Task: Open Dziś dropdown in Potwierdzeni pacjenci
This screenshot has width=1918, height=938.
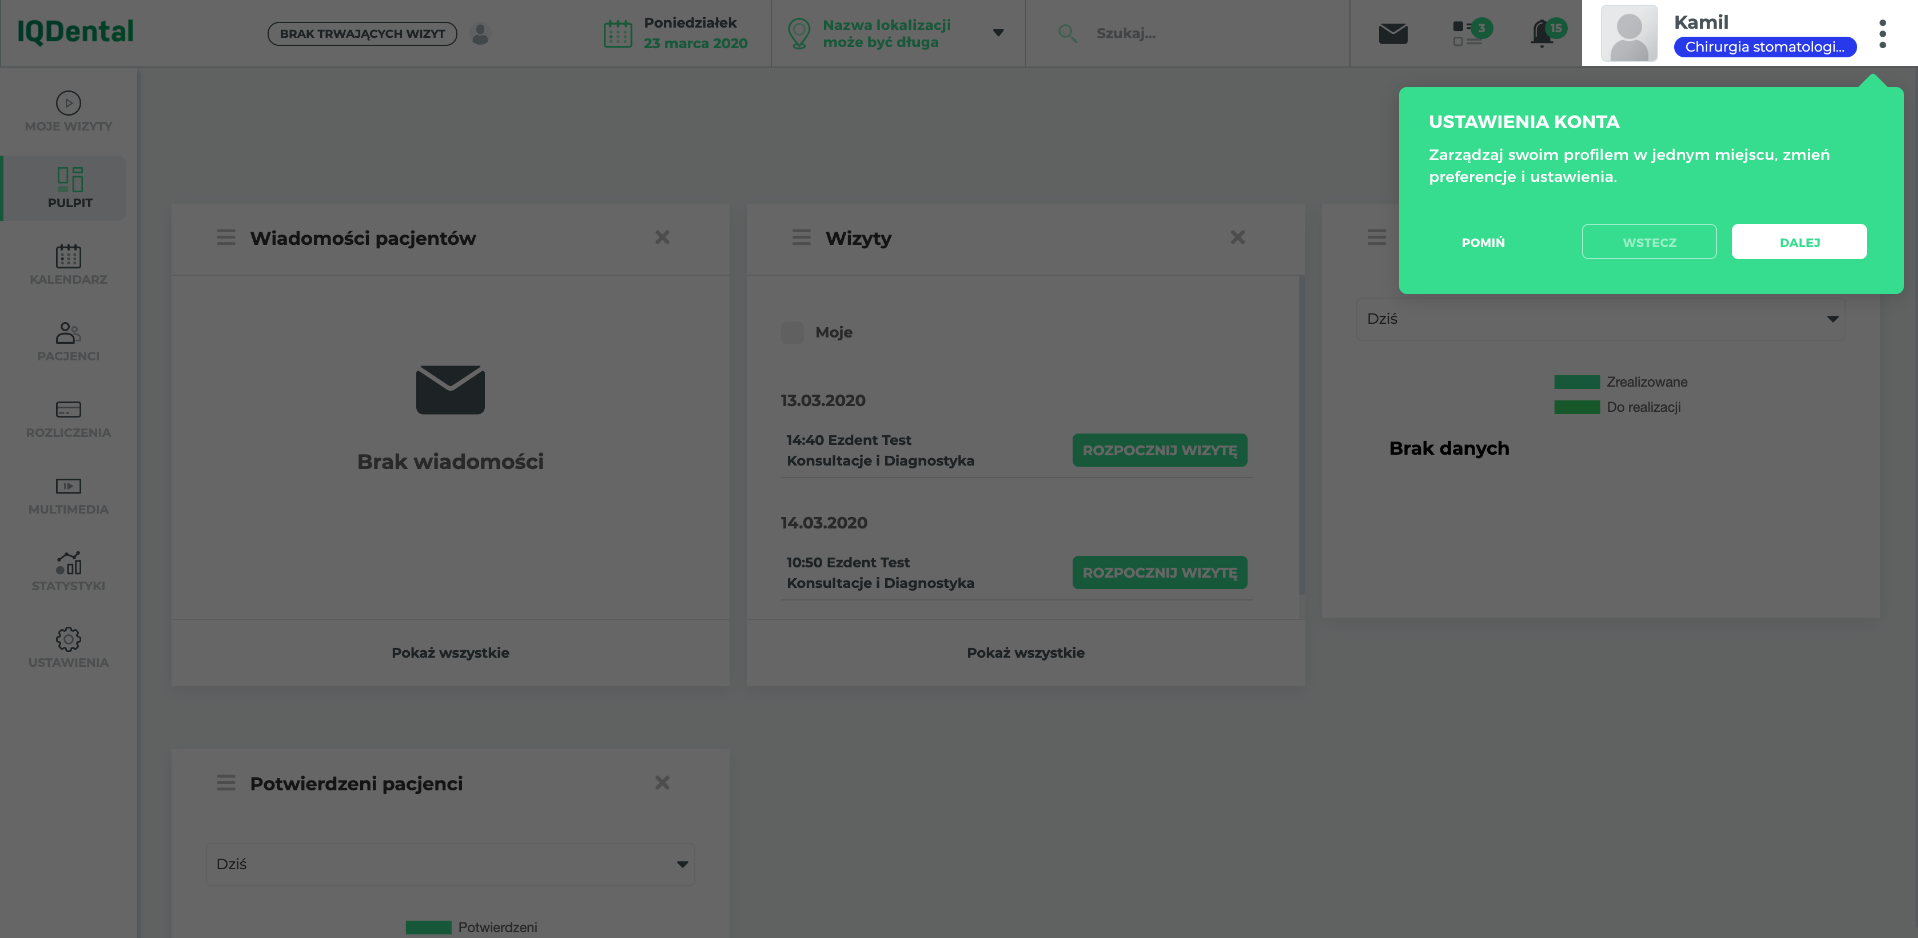Action: (x=450, y=864)
